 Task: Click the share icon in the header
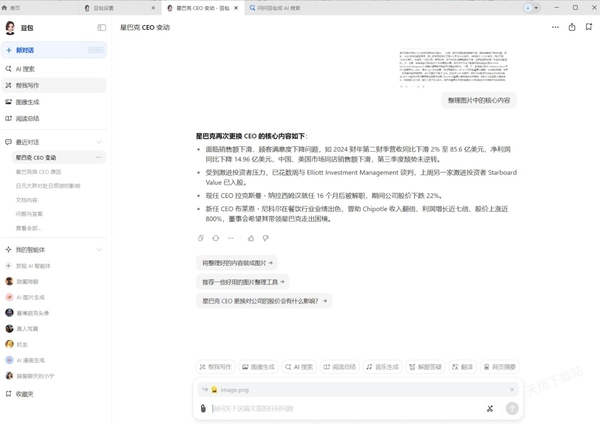[572, 27]
